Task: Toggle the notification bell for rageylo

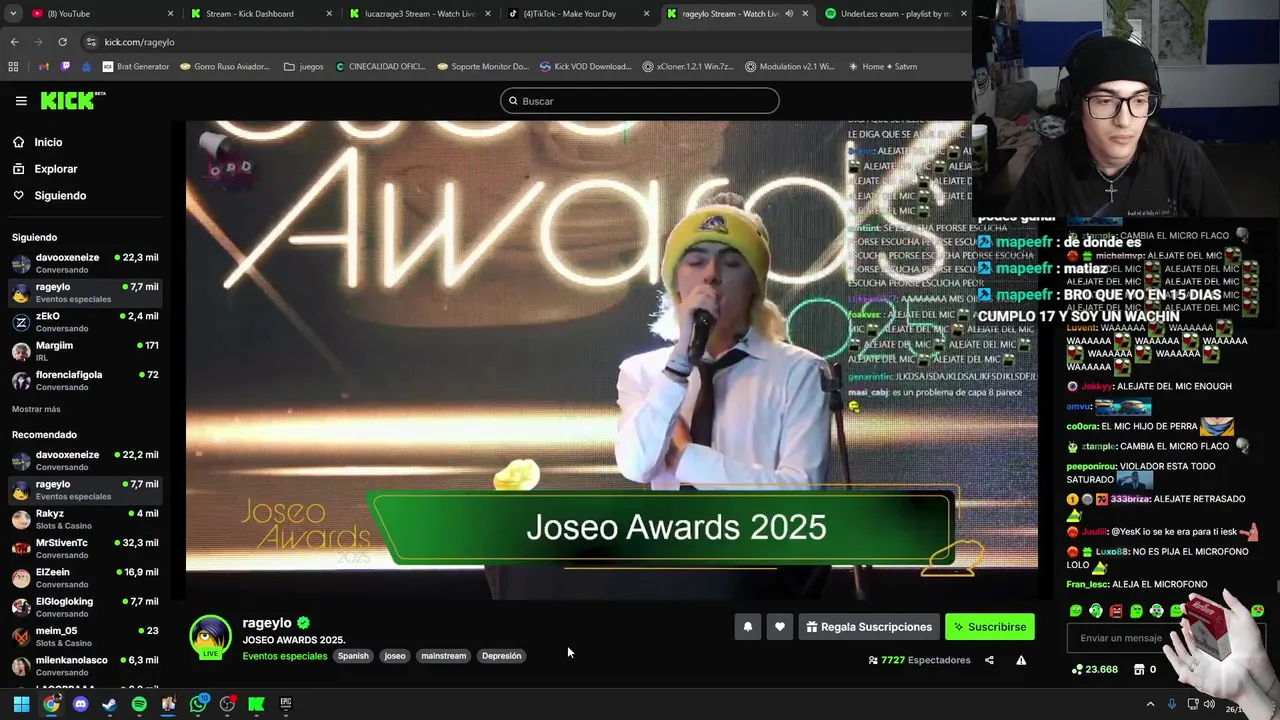Action: pos(747,627)
